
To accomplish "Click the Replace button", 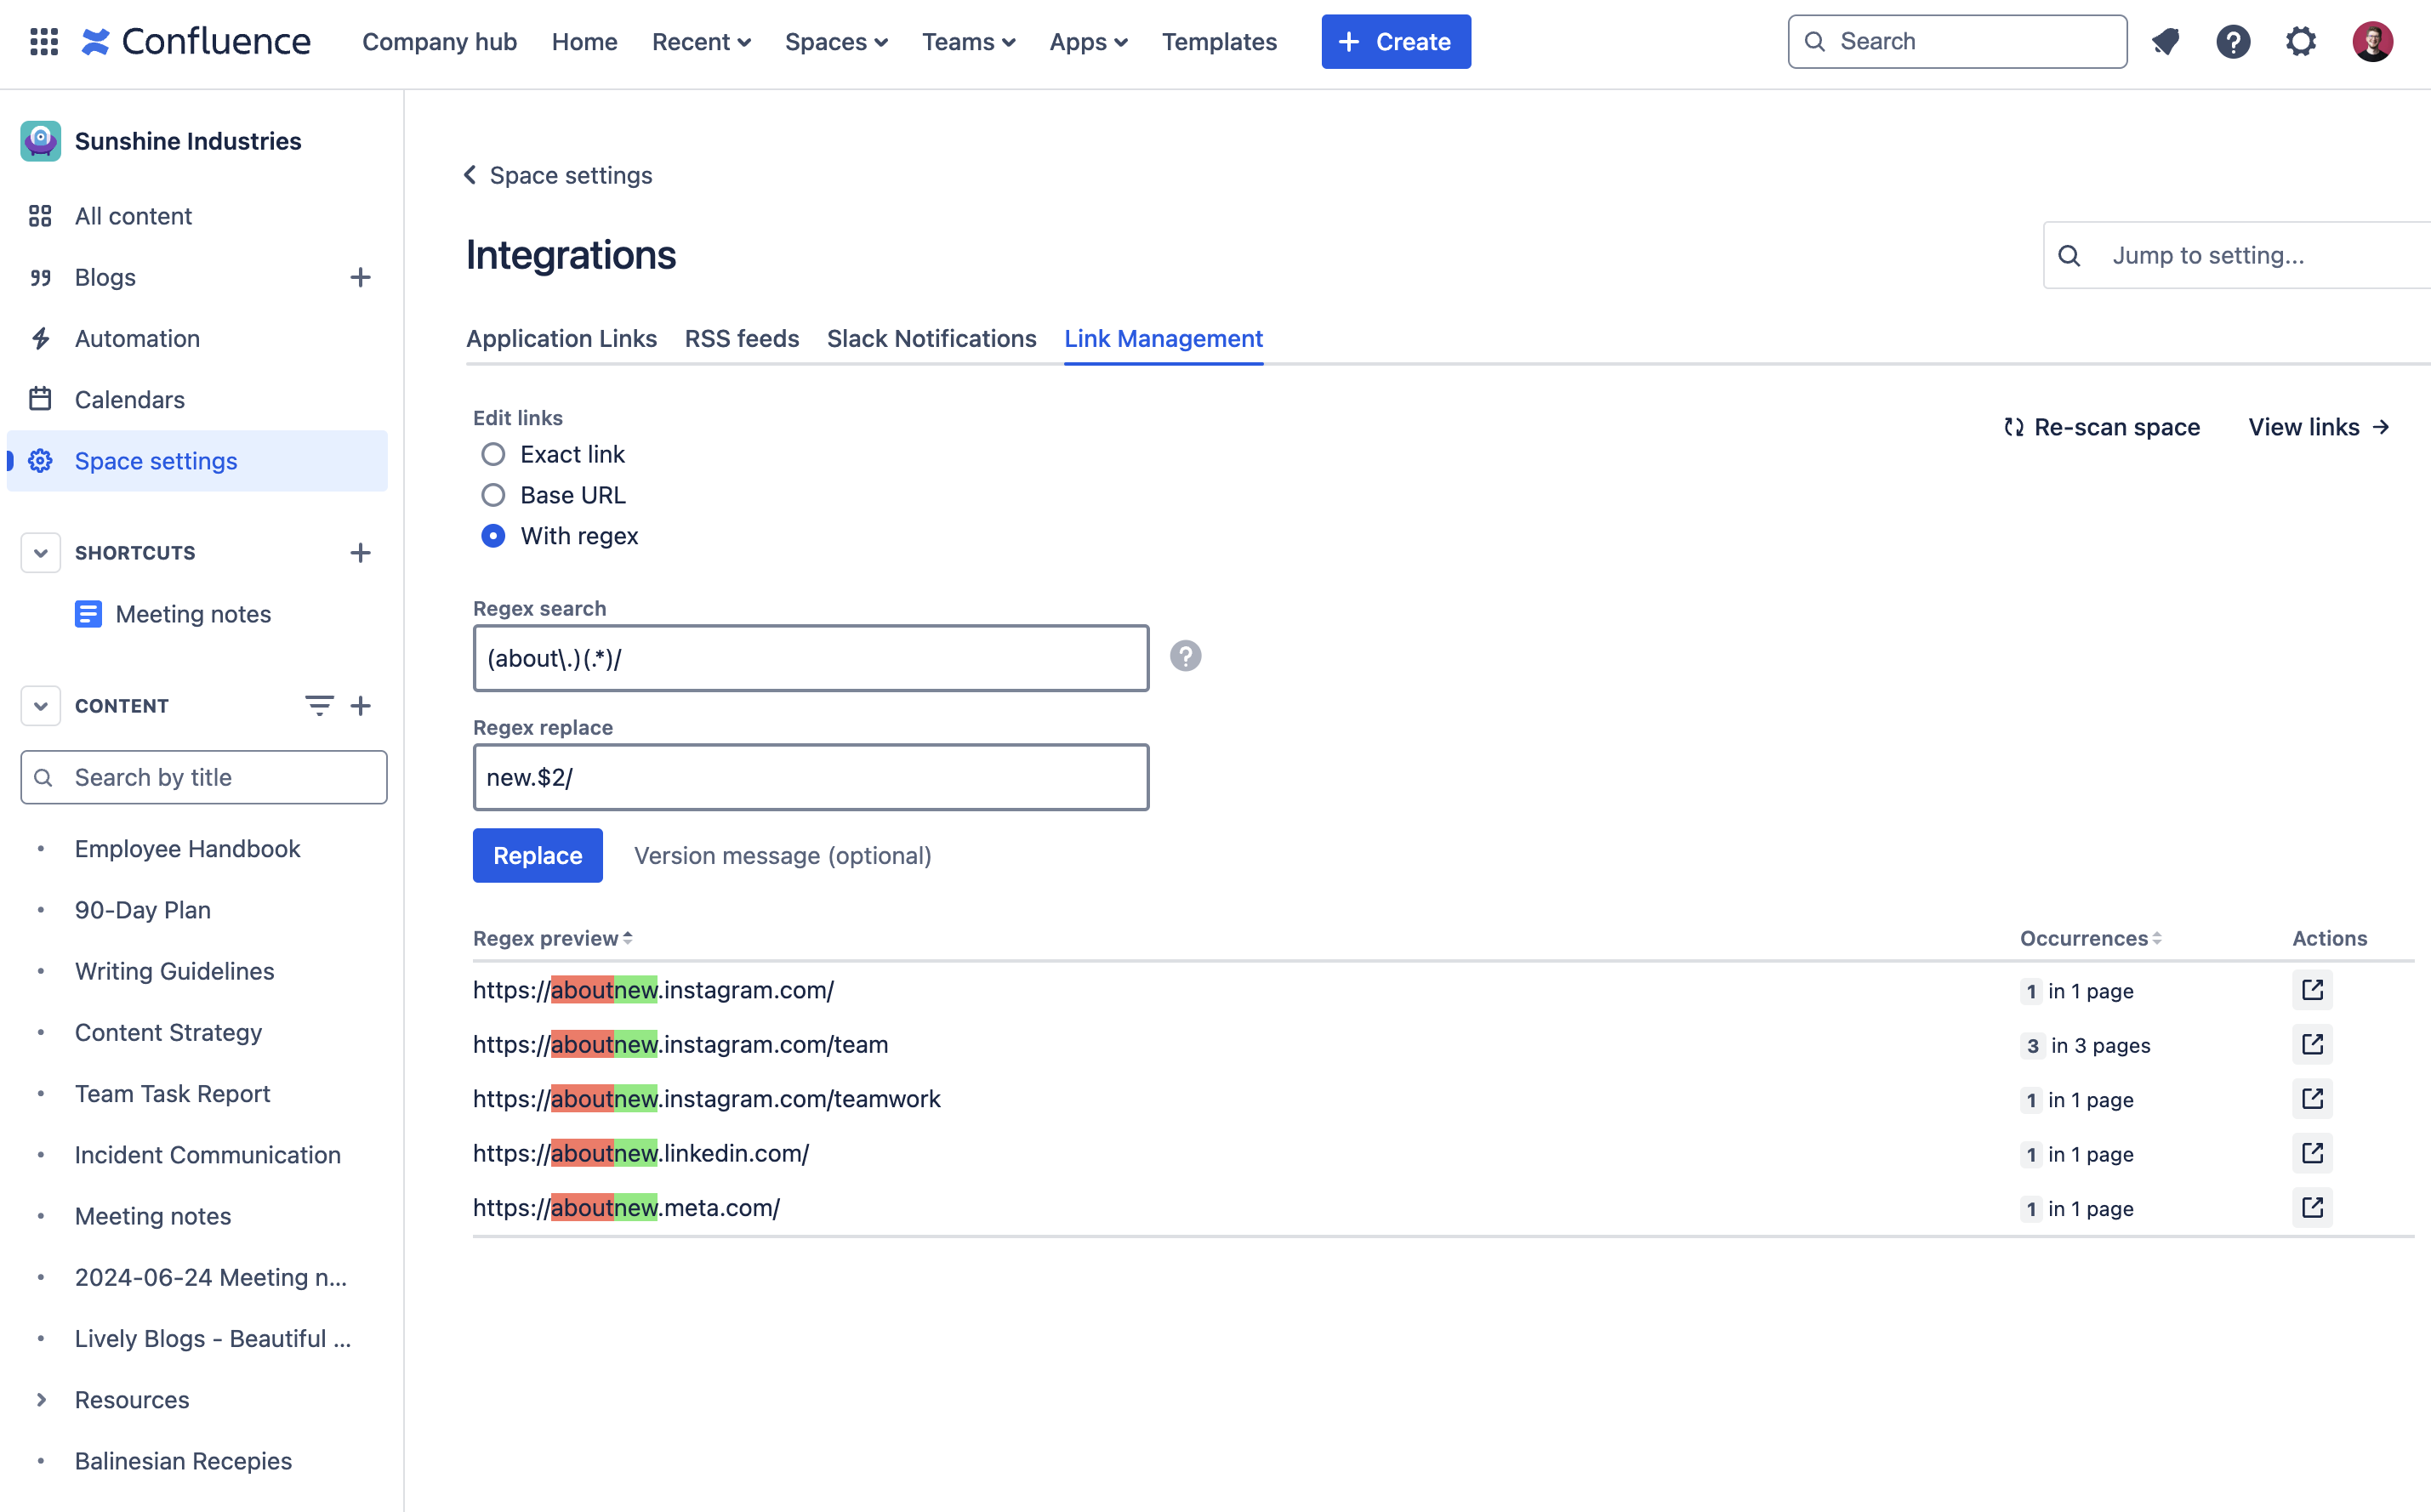I will tap(537, 855).
